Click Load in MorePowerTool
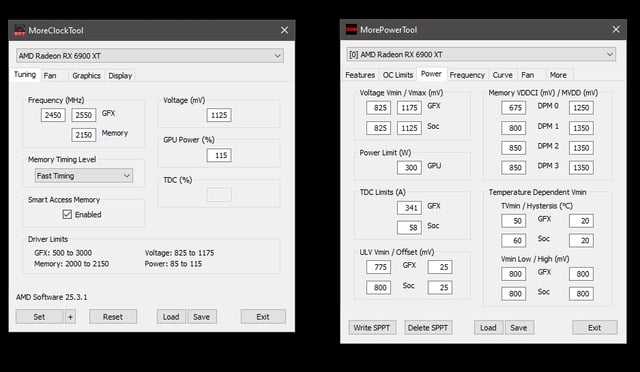 488,327
